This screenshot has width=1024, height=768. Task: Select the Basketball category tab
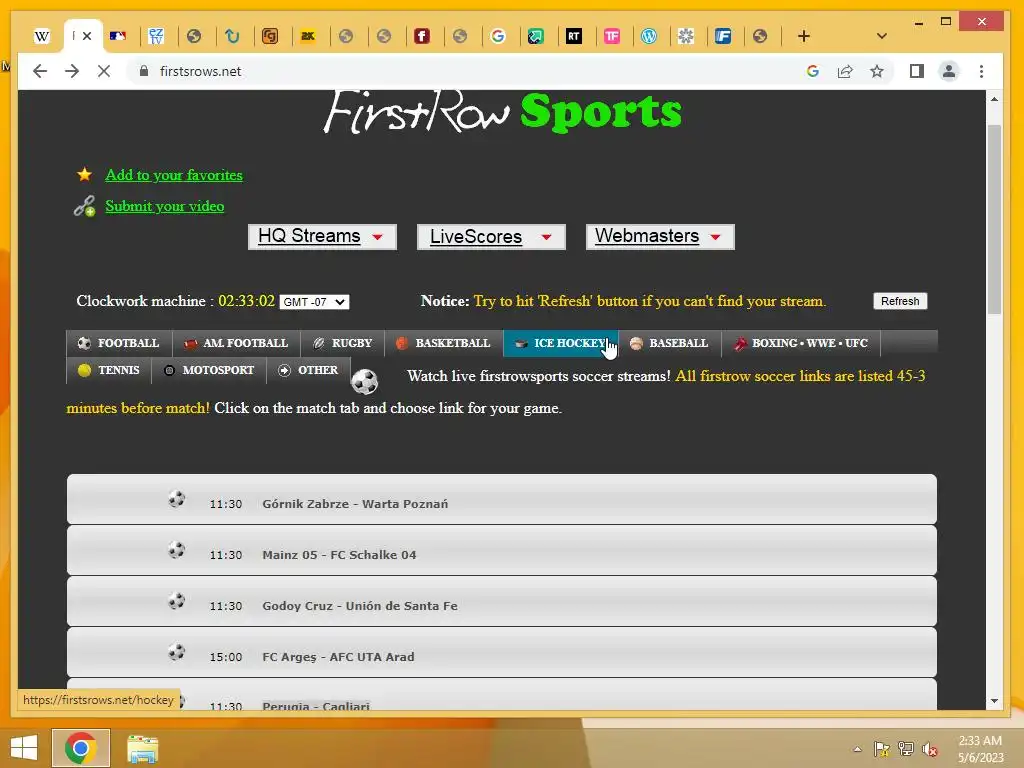coord(444,343)
